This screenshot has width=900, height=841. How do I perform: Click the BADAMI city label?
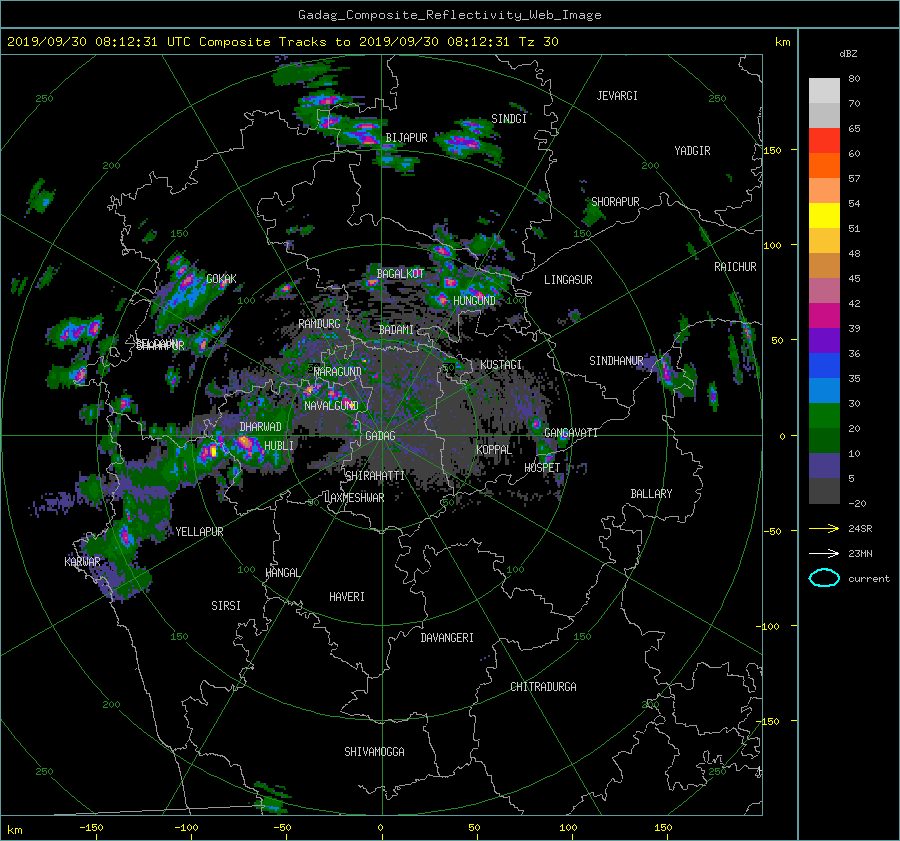coord(396,330)
